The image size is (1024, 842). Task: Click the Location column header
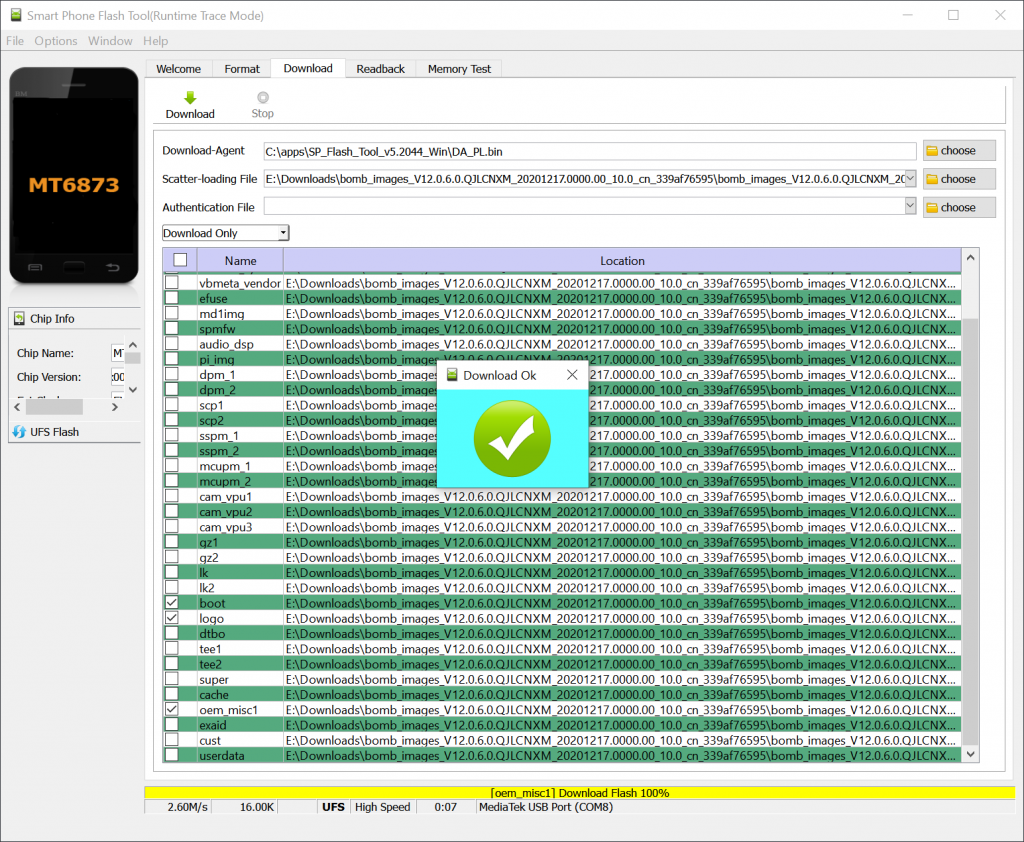pos(622,261)
